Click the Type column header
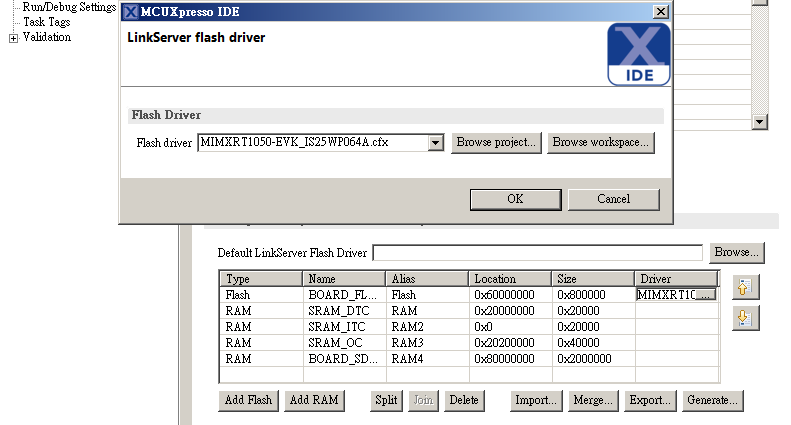The image size is (791, 425). 261,279
